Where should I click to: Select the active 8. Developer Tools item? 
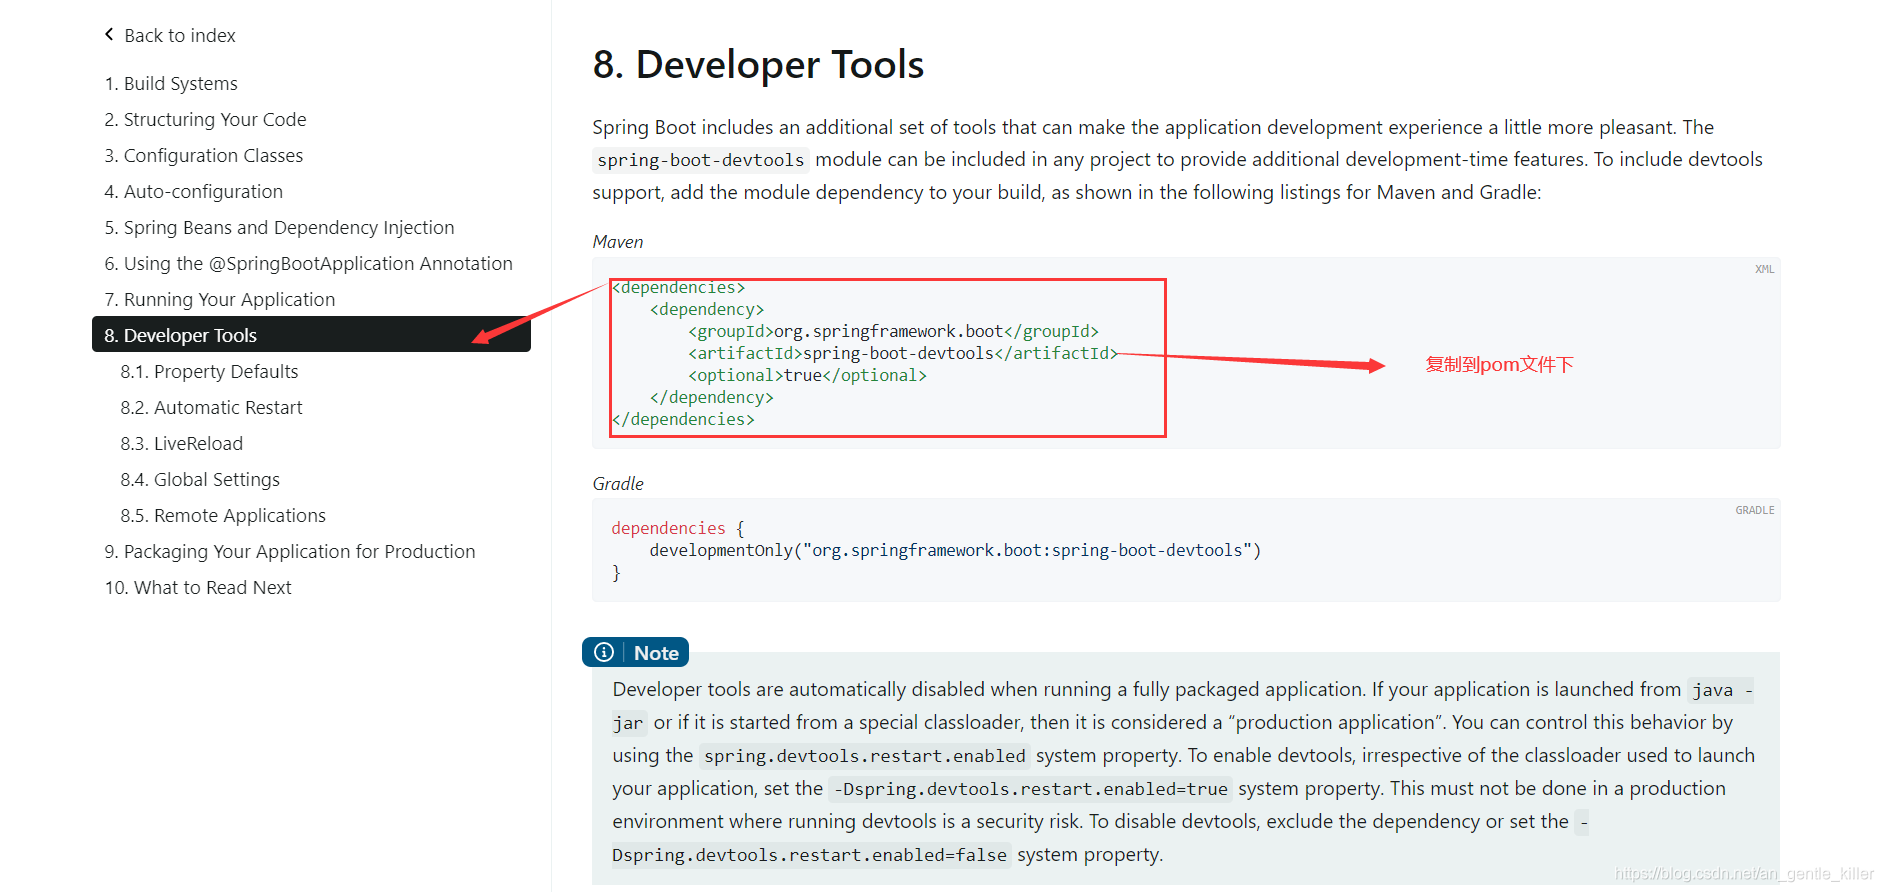tap(311, 334)
